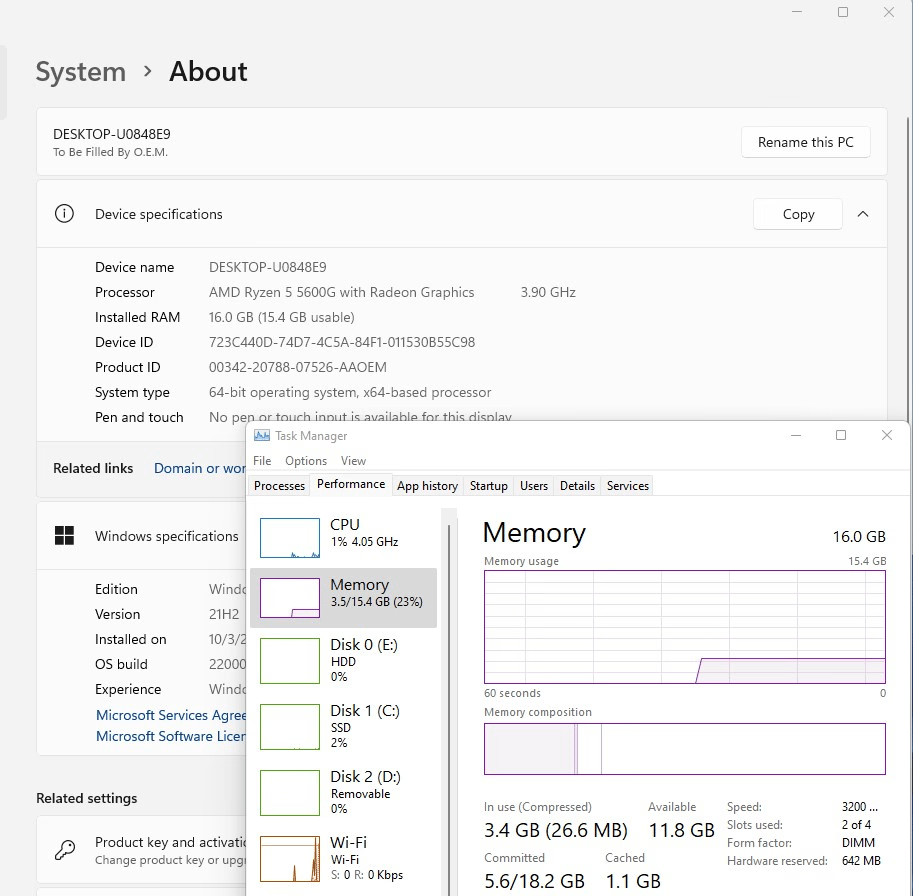
Task: Maximize the Task Manager window
Action: [841, 435]
